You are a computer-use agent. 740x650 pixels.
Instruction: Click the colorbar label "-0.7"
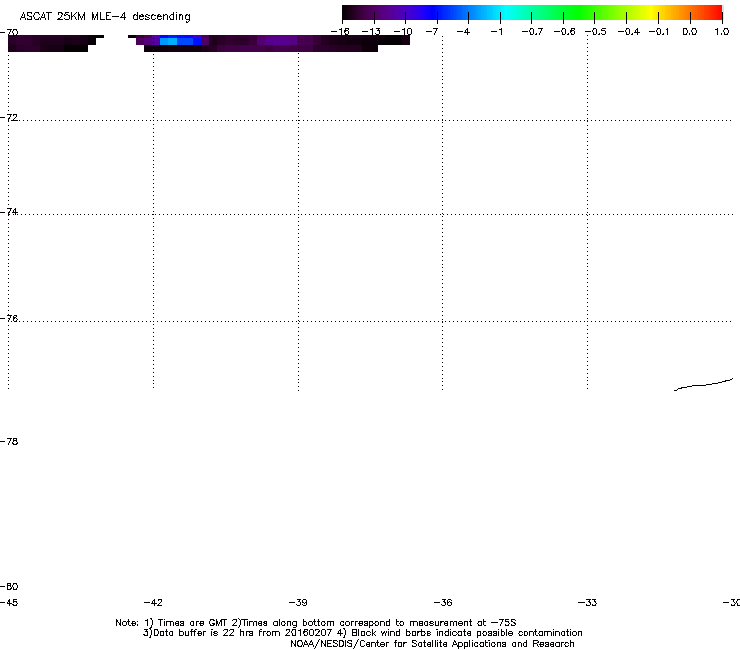pyautogui.click(x=532, y=32)
